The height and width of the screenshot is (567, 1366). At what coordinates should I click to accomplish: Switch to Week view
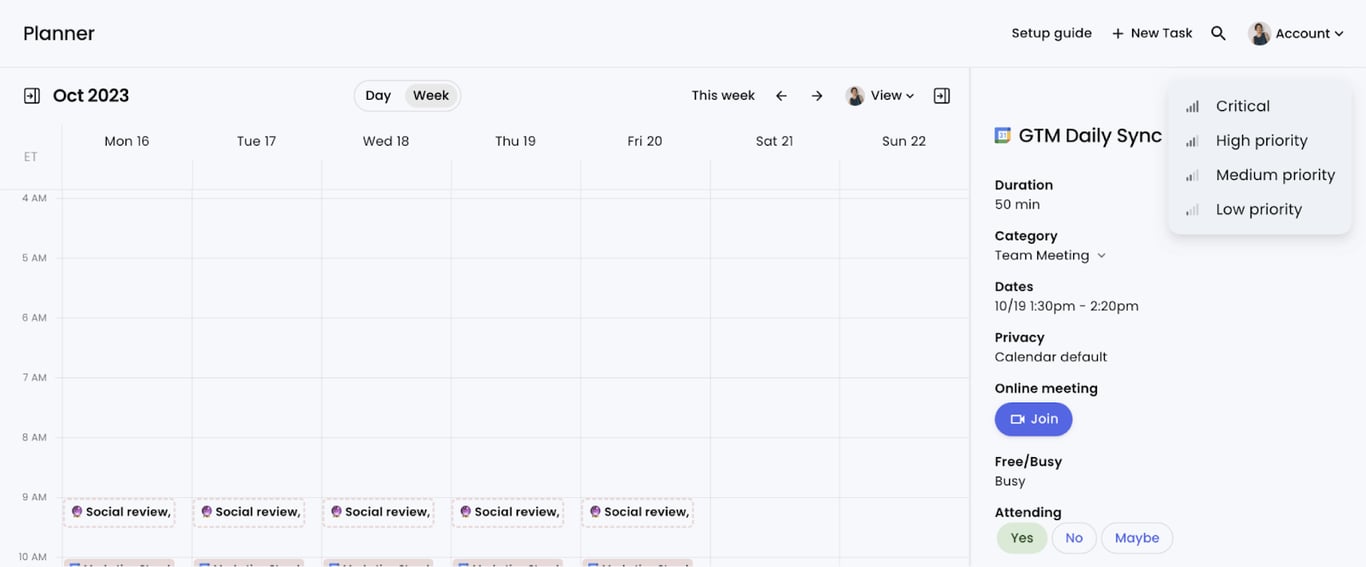tap(431, 96)
